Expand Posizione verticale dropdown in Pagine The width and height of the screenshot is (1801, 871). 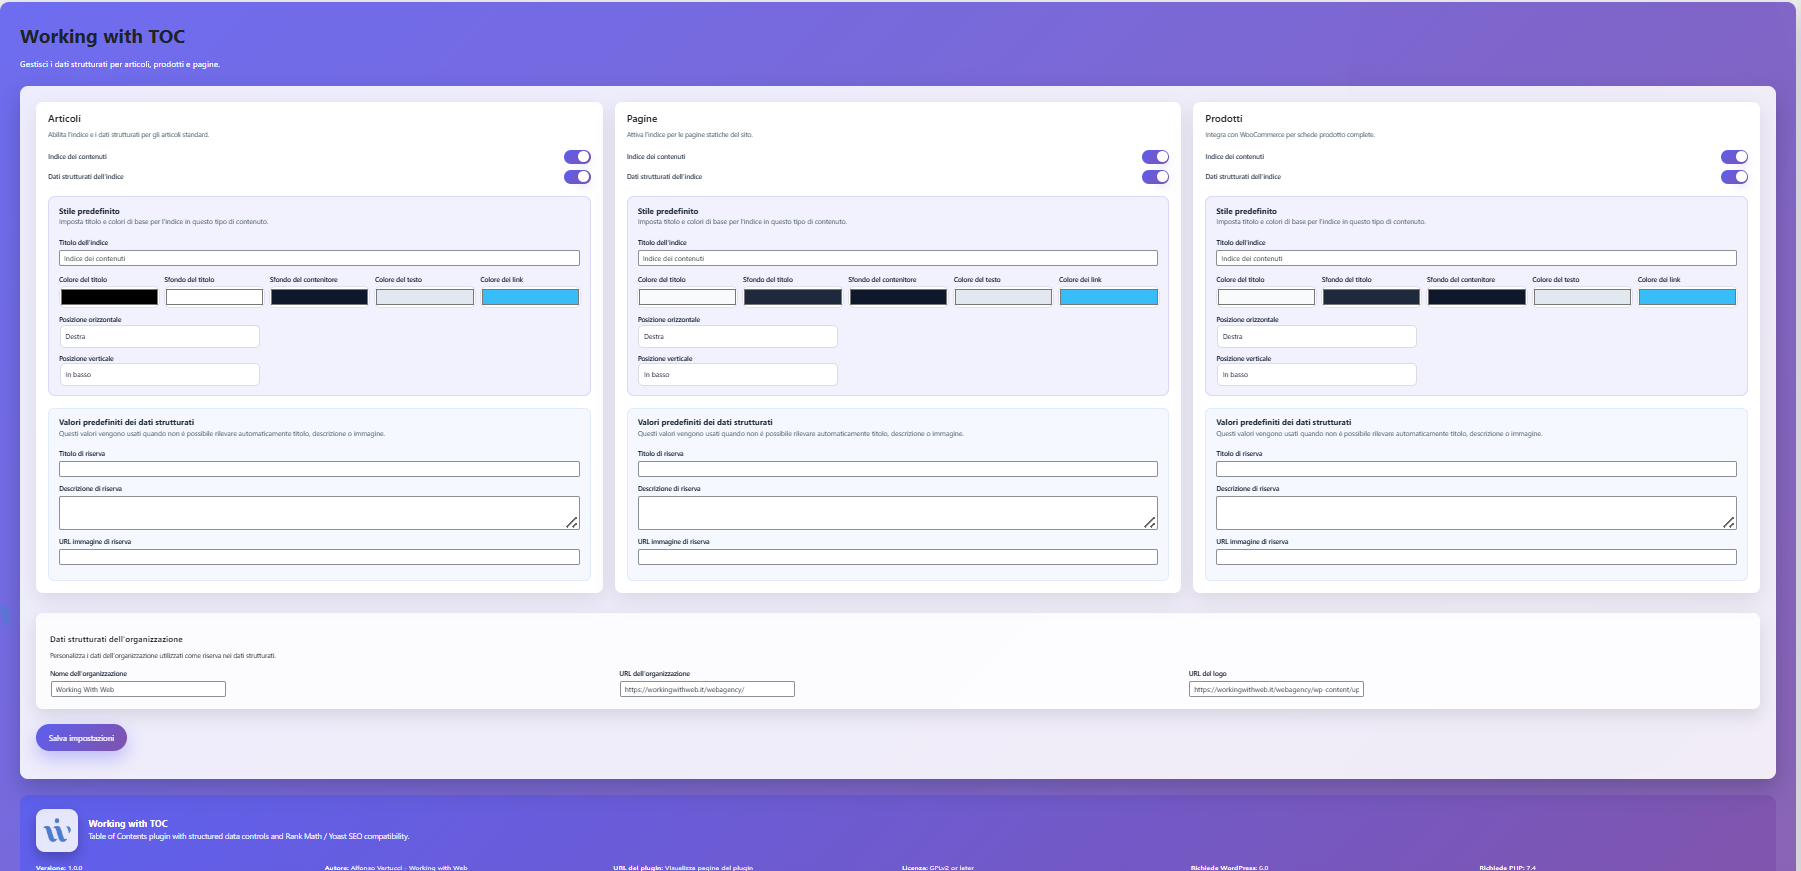[738, 375]
